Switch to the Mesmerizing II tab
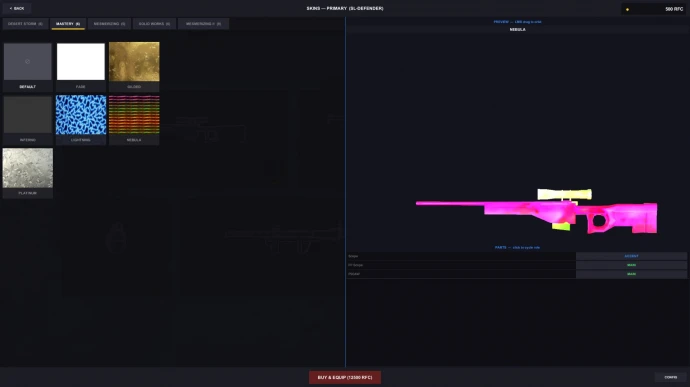 [x=203, y=24]
